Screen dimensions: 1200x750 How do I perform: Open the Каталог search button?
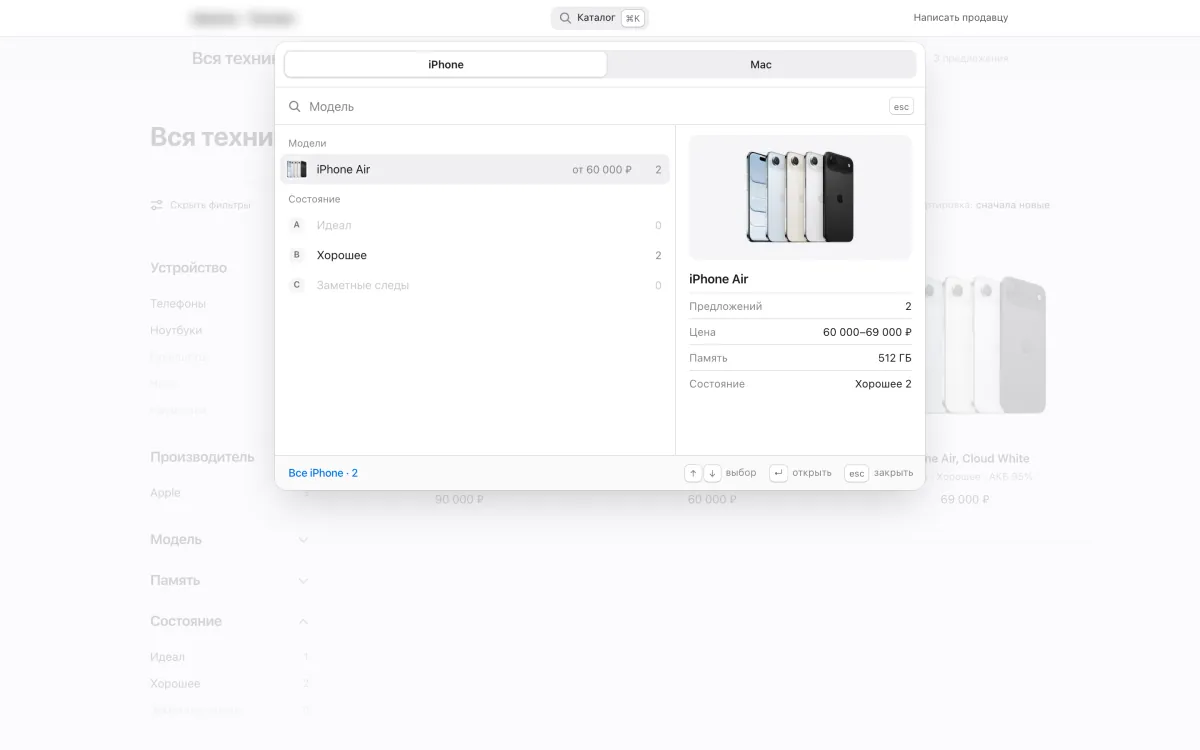[x=600, y=18]
